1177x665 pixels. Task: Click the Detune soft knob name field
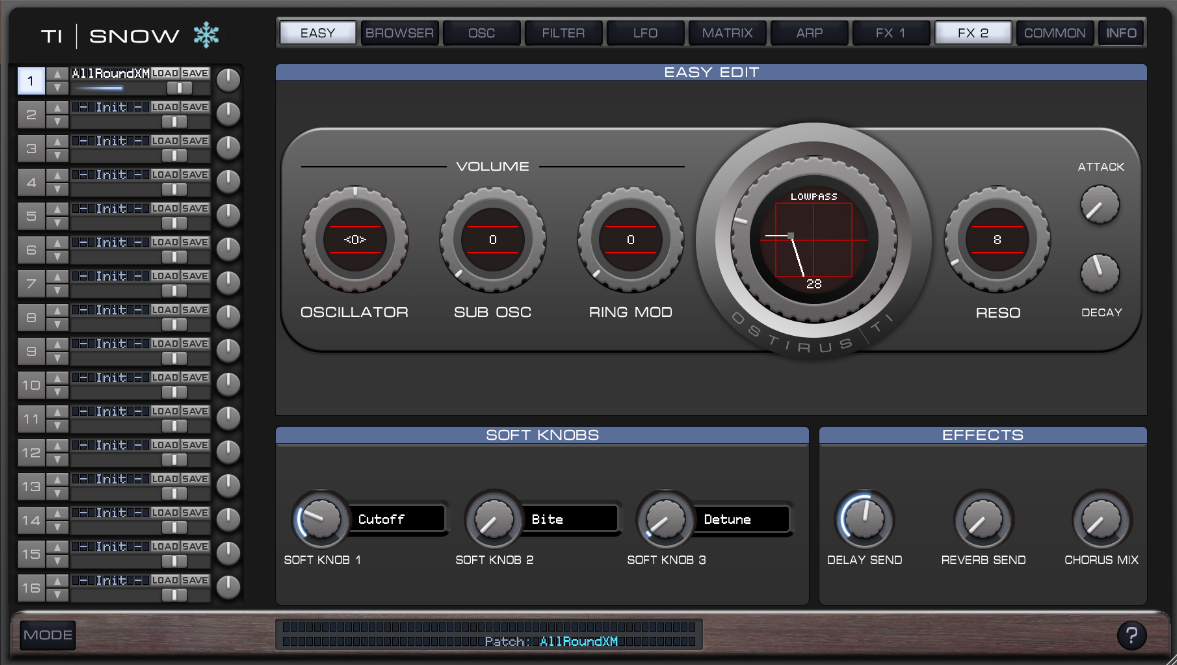tap(742, 519)
